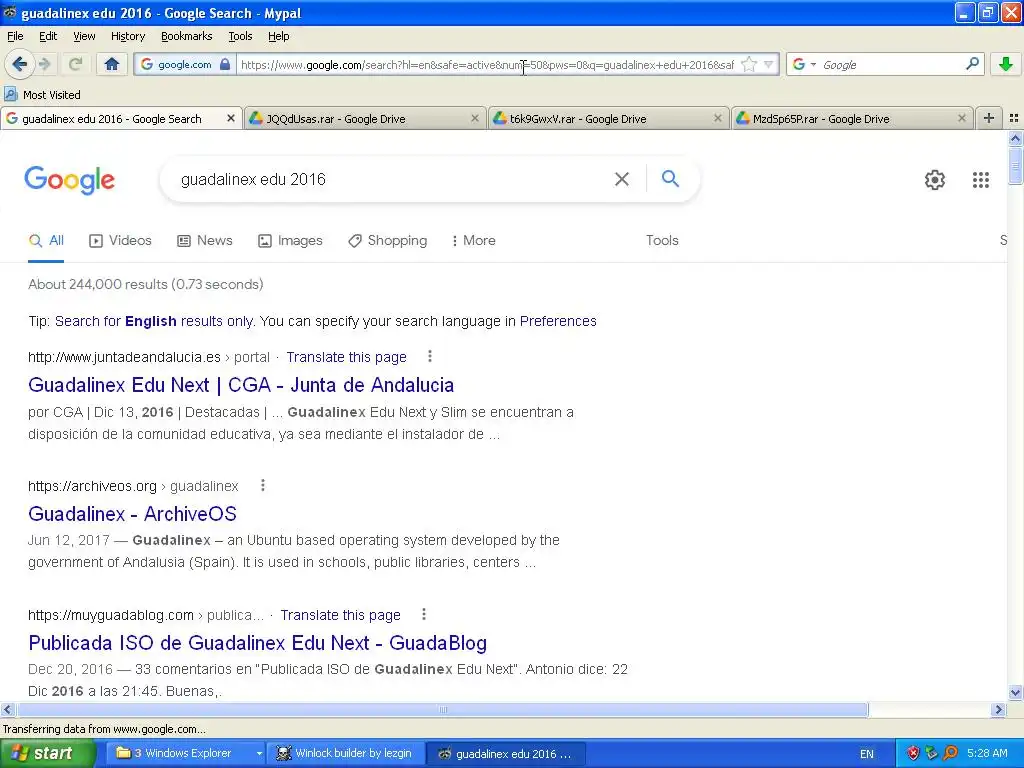This screenshot has height=768, width=1024.
Task: Open the Windows Start button
Action: [47, 754]
